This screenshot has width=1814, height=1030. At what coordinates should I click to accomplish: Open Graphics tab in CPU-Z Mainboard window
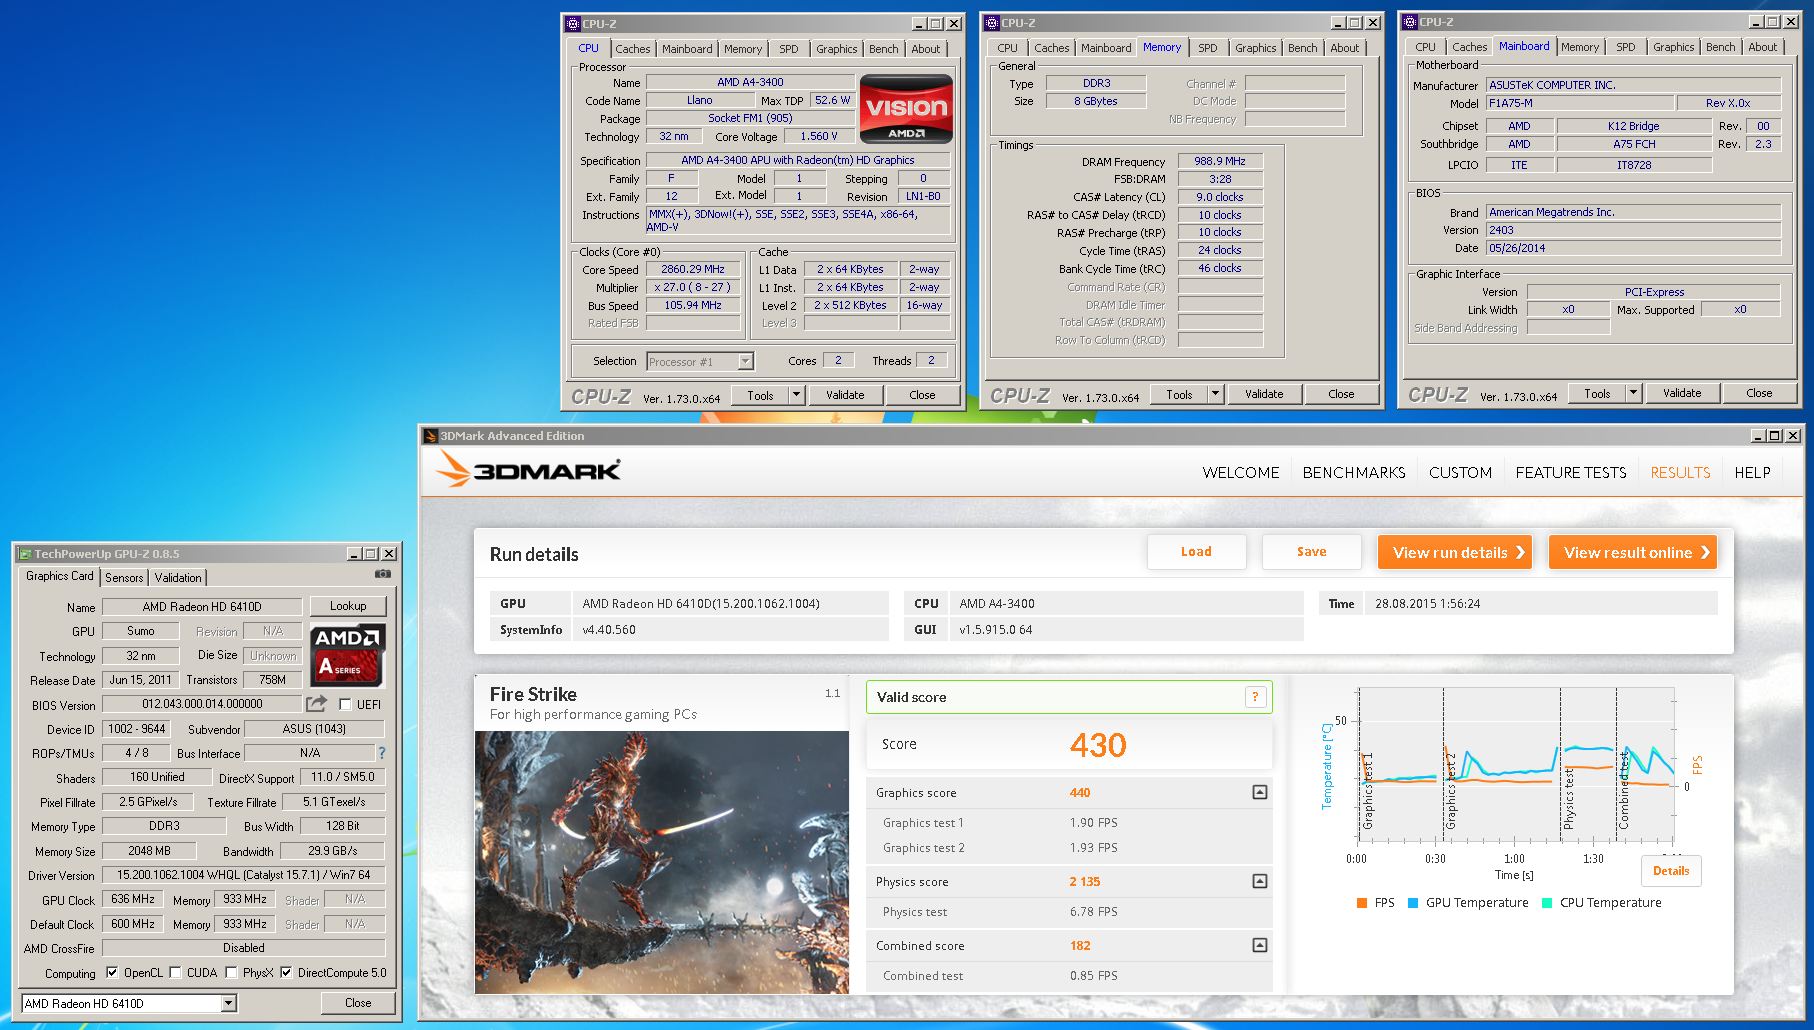point(1673,47)
